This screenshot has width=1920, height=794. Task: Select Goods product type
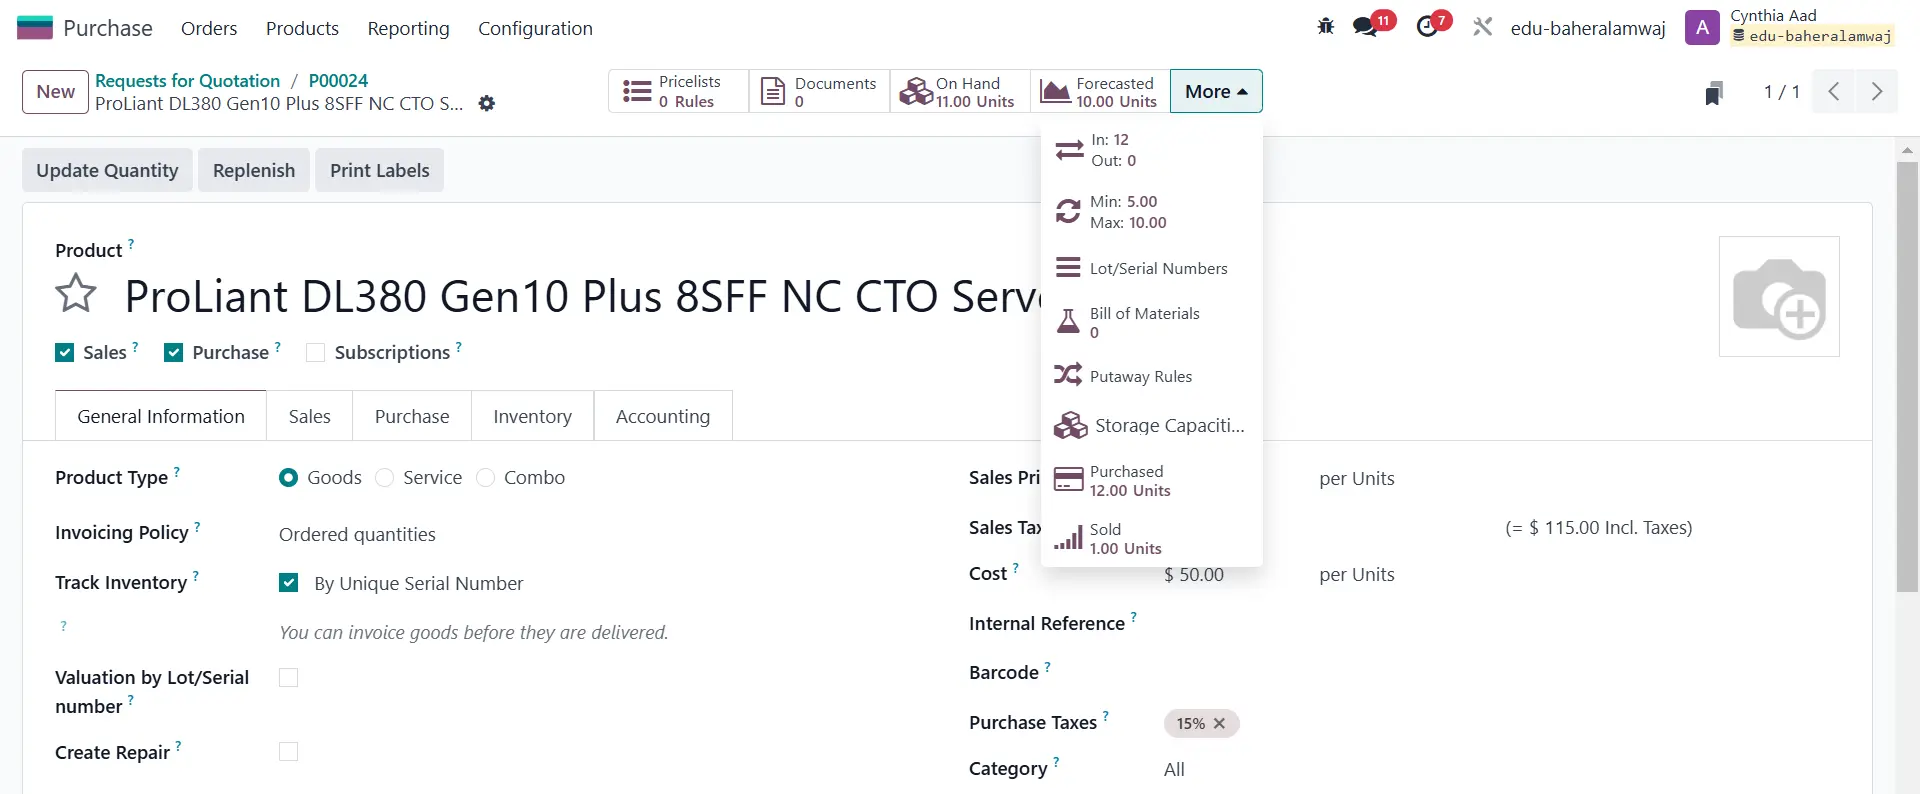(289, 478)
